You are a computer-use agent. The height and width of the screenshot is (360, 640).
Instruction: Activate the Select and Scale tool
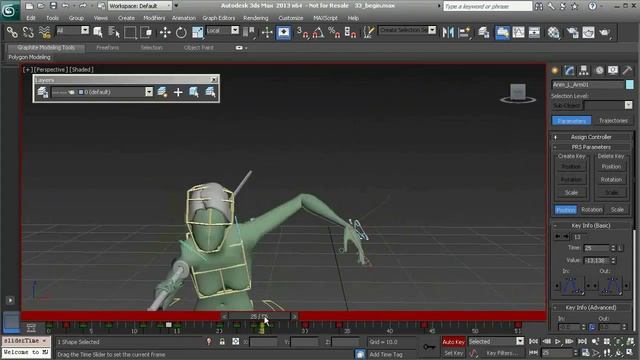[x=198, y=32]
